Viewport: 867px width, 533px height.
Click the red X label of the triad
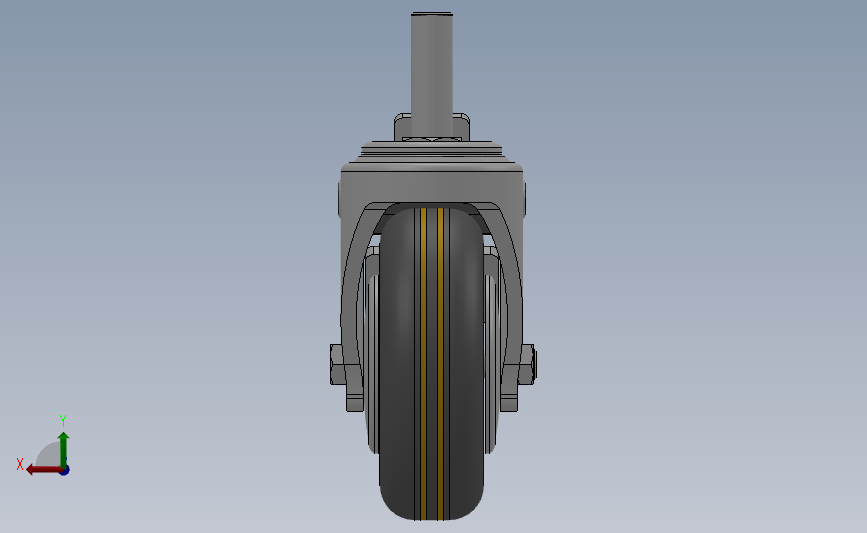click(20, 464)
